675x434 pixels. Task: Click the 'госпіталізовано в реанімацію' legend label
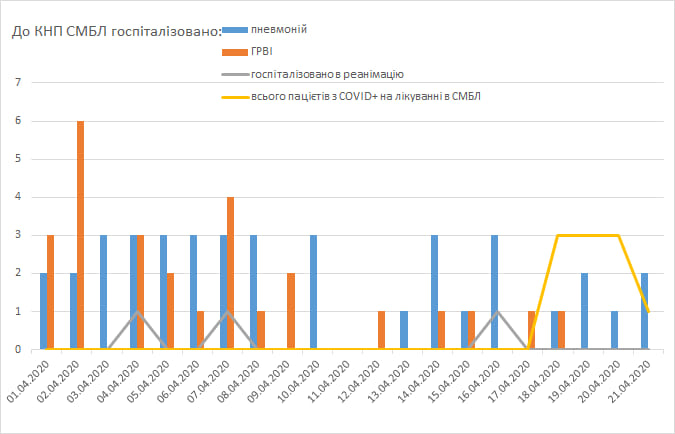click(x=327, y=75)
